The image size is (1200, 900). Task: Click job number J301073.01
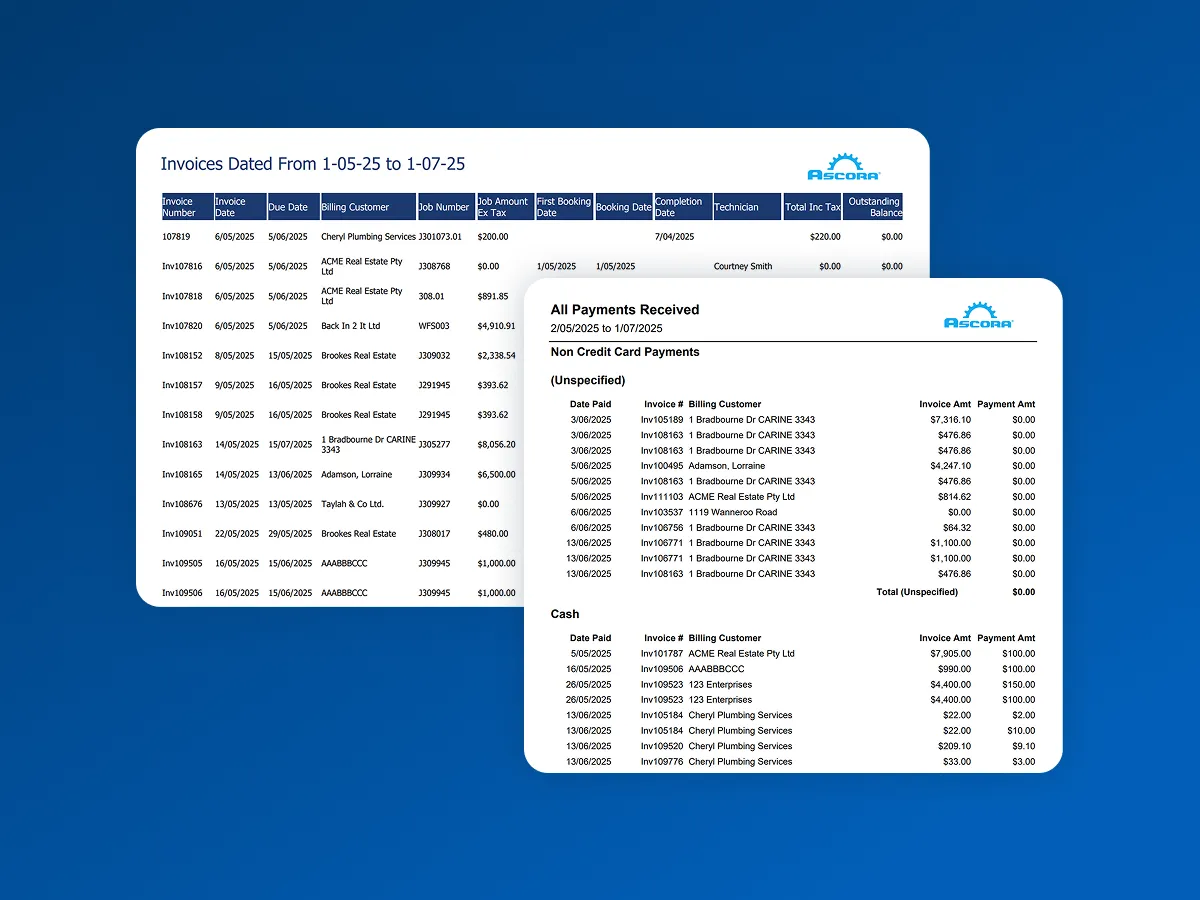441,237
